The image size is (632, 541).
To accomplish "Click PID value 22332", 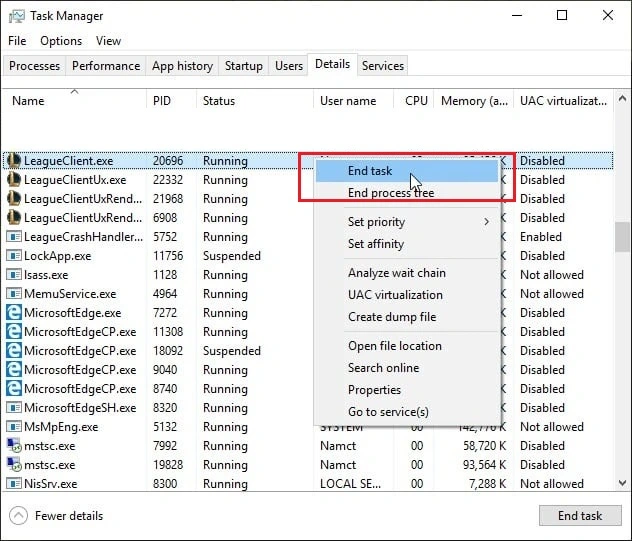I will [x=168, y=180].
